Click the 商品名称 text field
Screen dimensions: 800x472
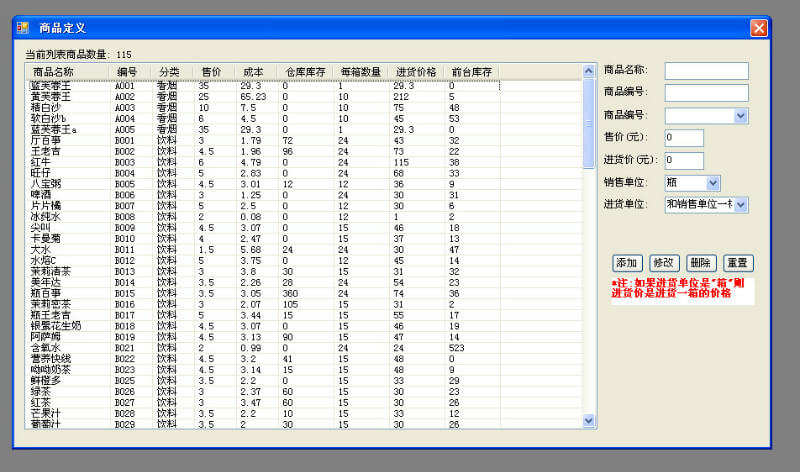click(x=706, y=71)
